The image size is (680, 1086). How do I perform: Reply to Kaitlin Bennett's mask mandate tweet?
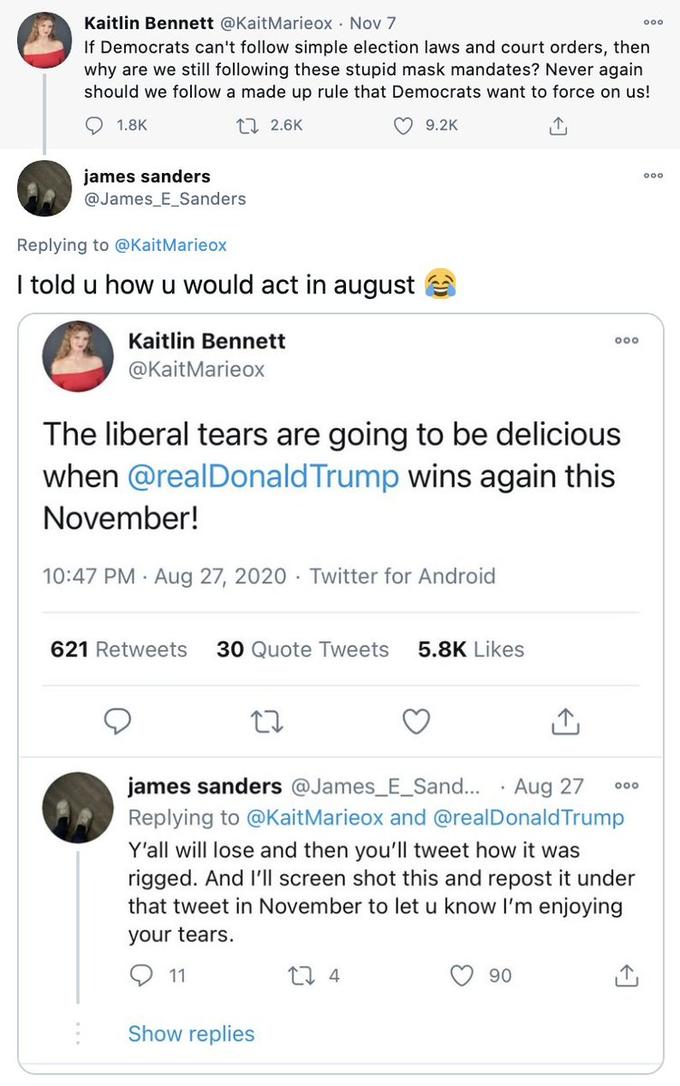pyautogui.click(x=93, y=125)
